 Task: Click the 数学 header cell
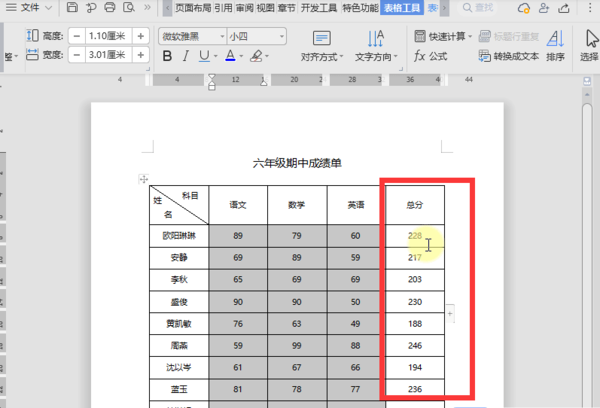click(x=297, y=205)
